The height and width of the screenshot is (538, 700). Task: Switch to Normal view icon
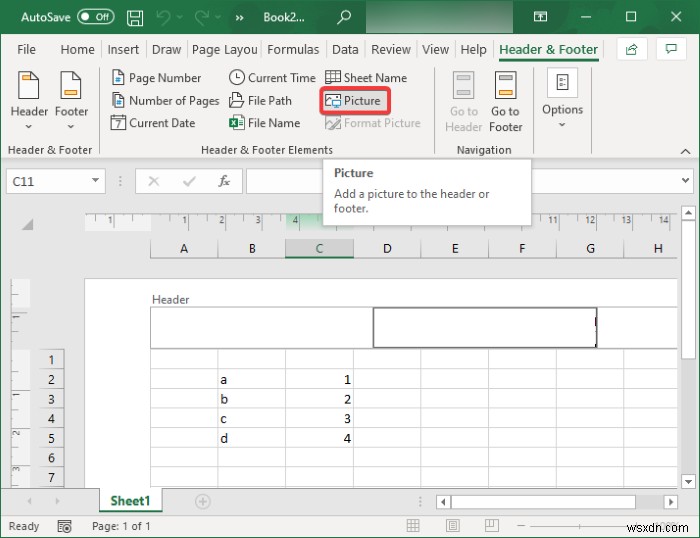[413, 525]
